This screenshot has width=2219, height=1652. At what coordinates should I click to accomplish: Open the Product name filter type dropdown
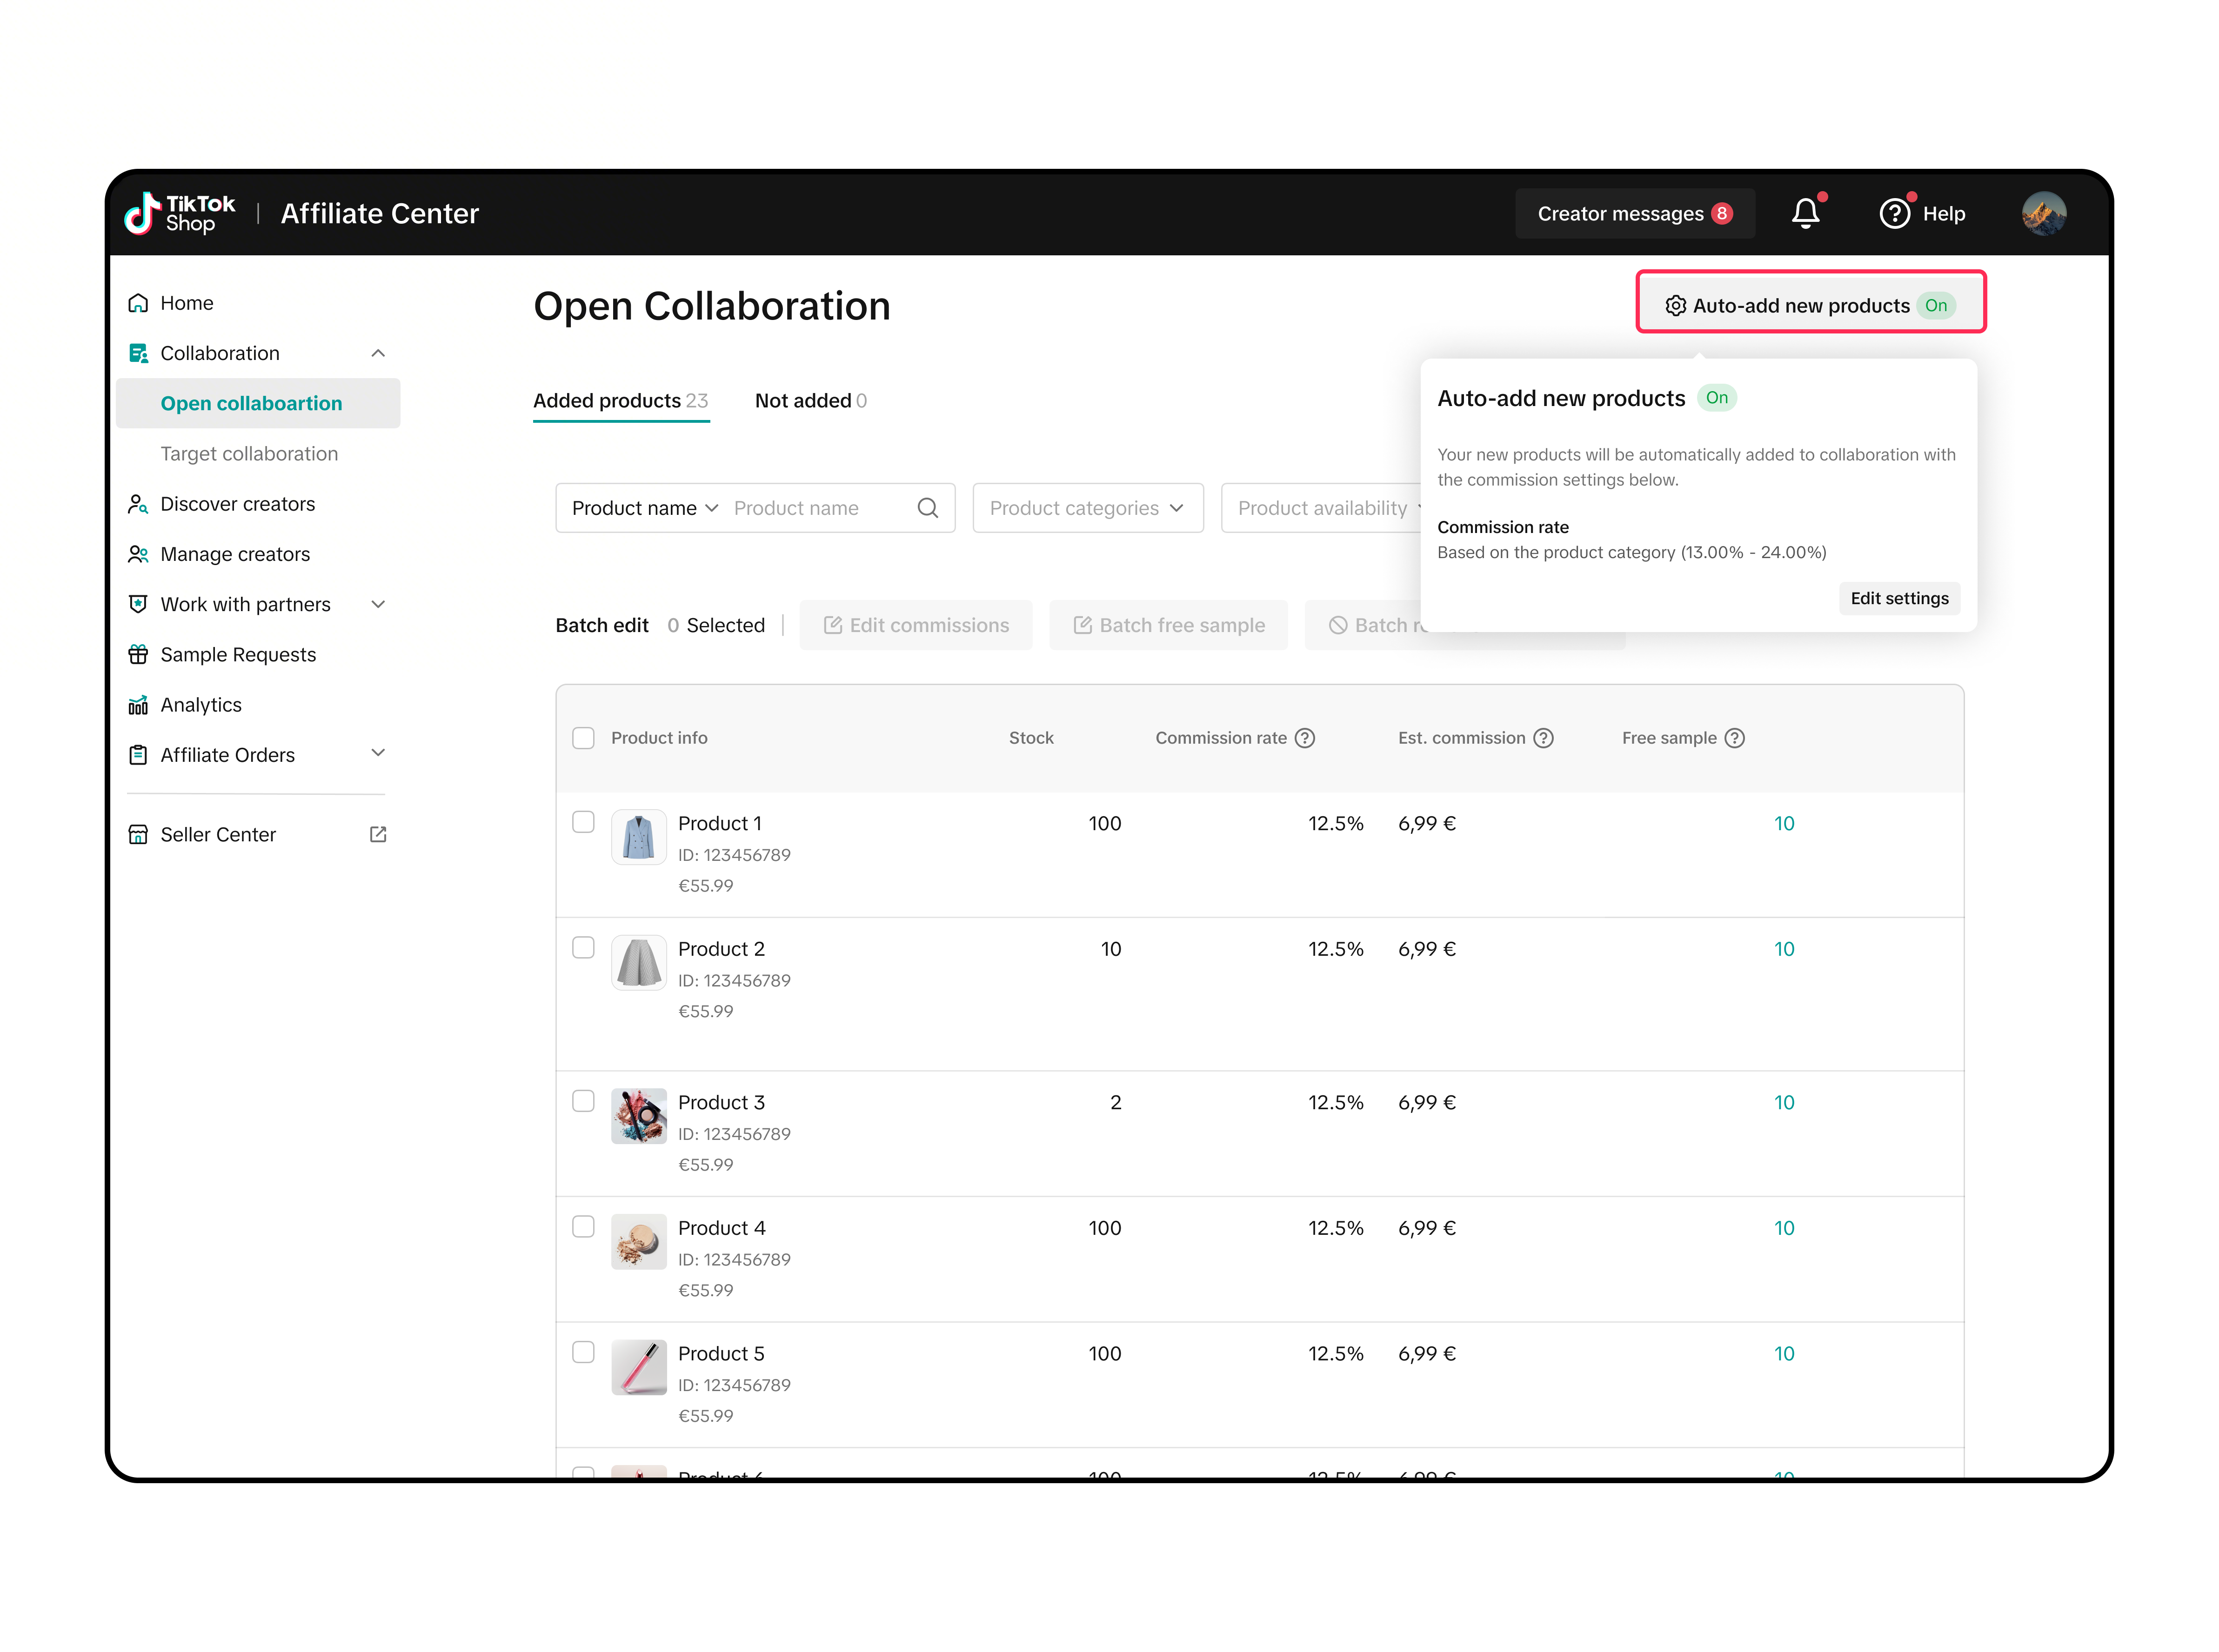645,508
